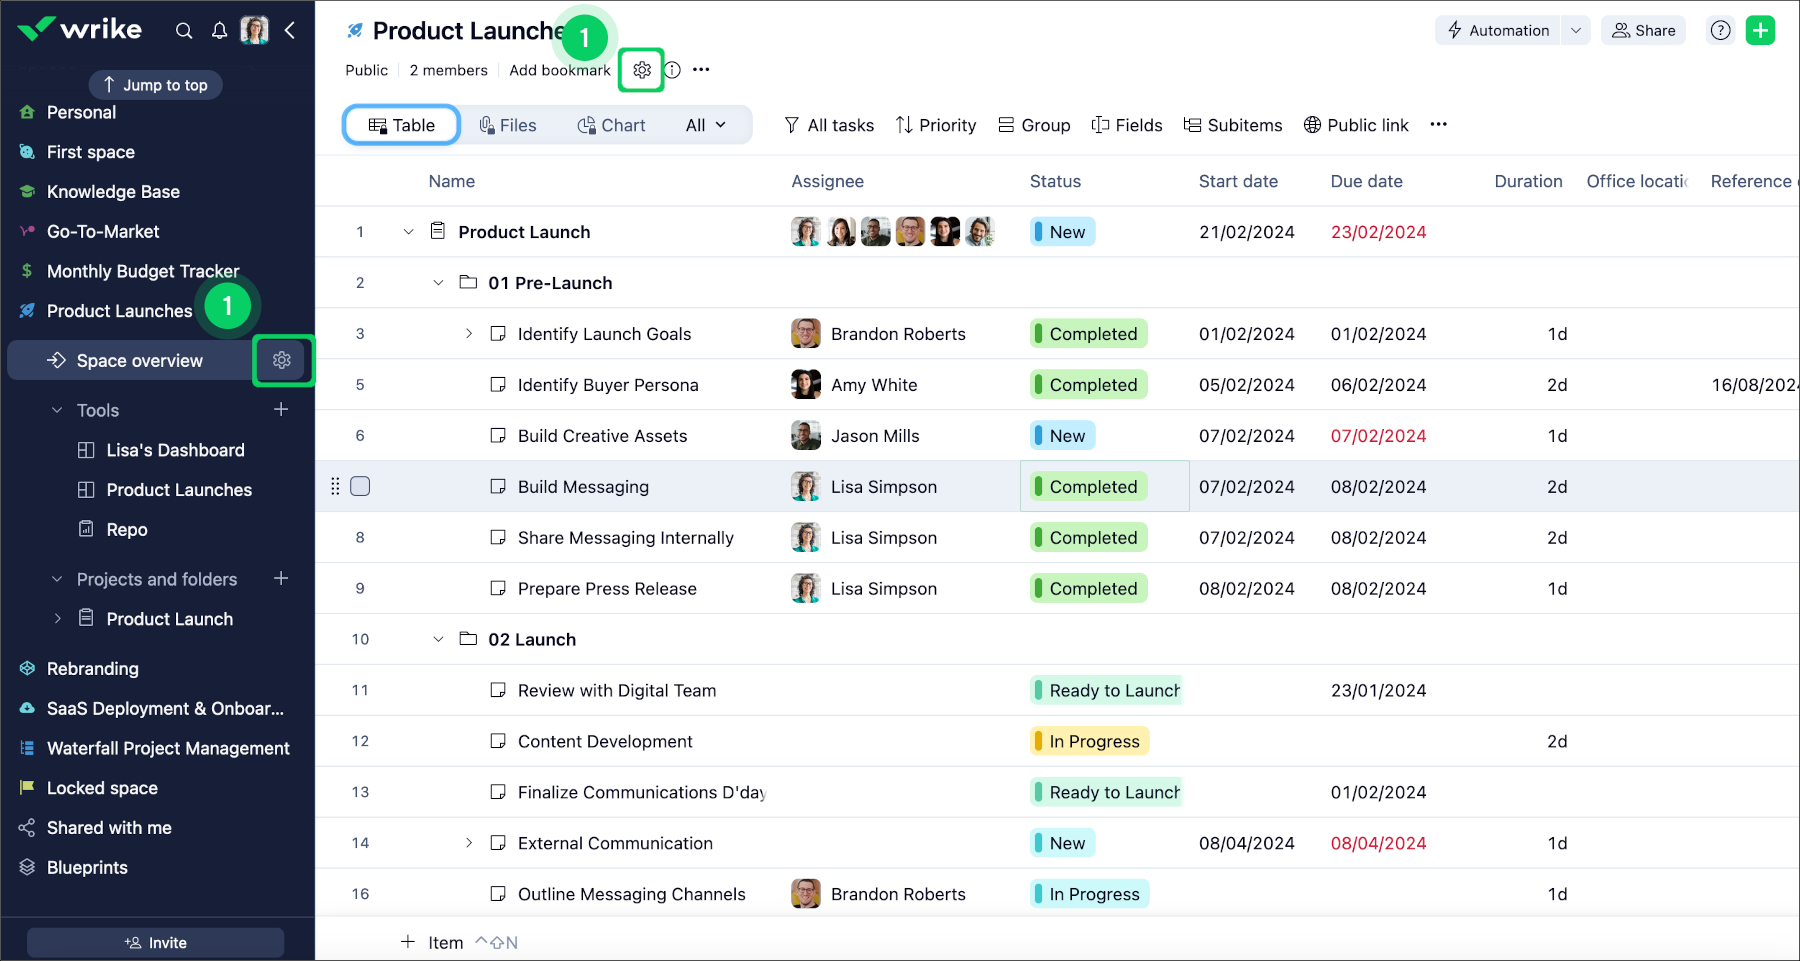The width and height of the screenshot is (1800, 961).
Task: Click the Completed status of Identify Buyer Persona
Action: 1090,385
